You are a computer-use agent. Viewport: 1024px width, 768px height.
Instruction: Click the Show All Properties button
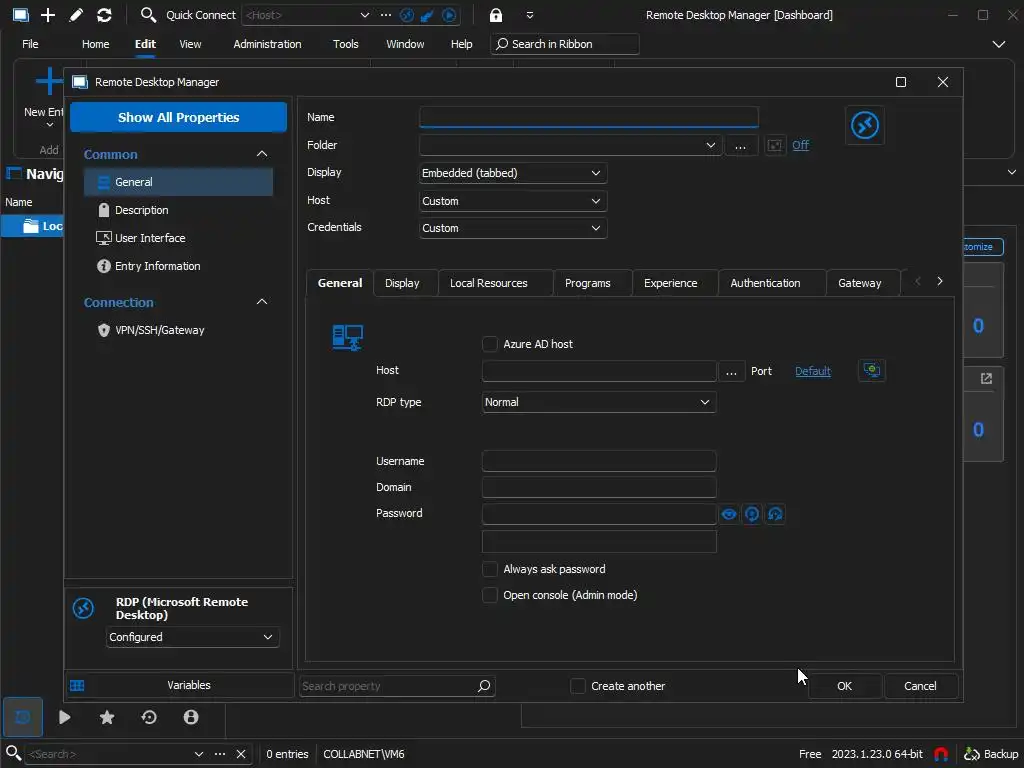tap(178, 117)
